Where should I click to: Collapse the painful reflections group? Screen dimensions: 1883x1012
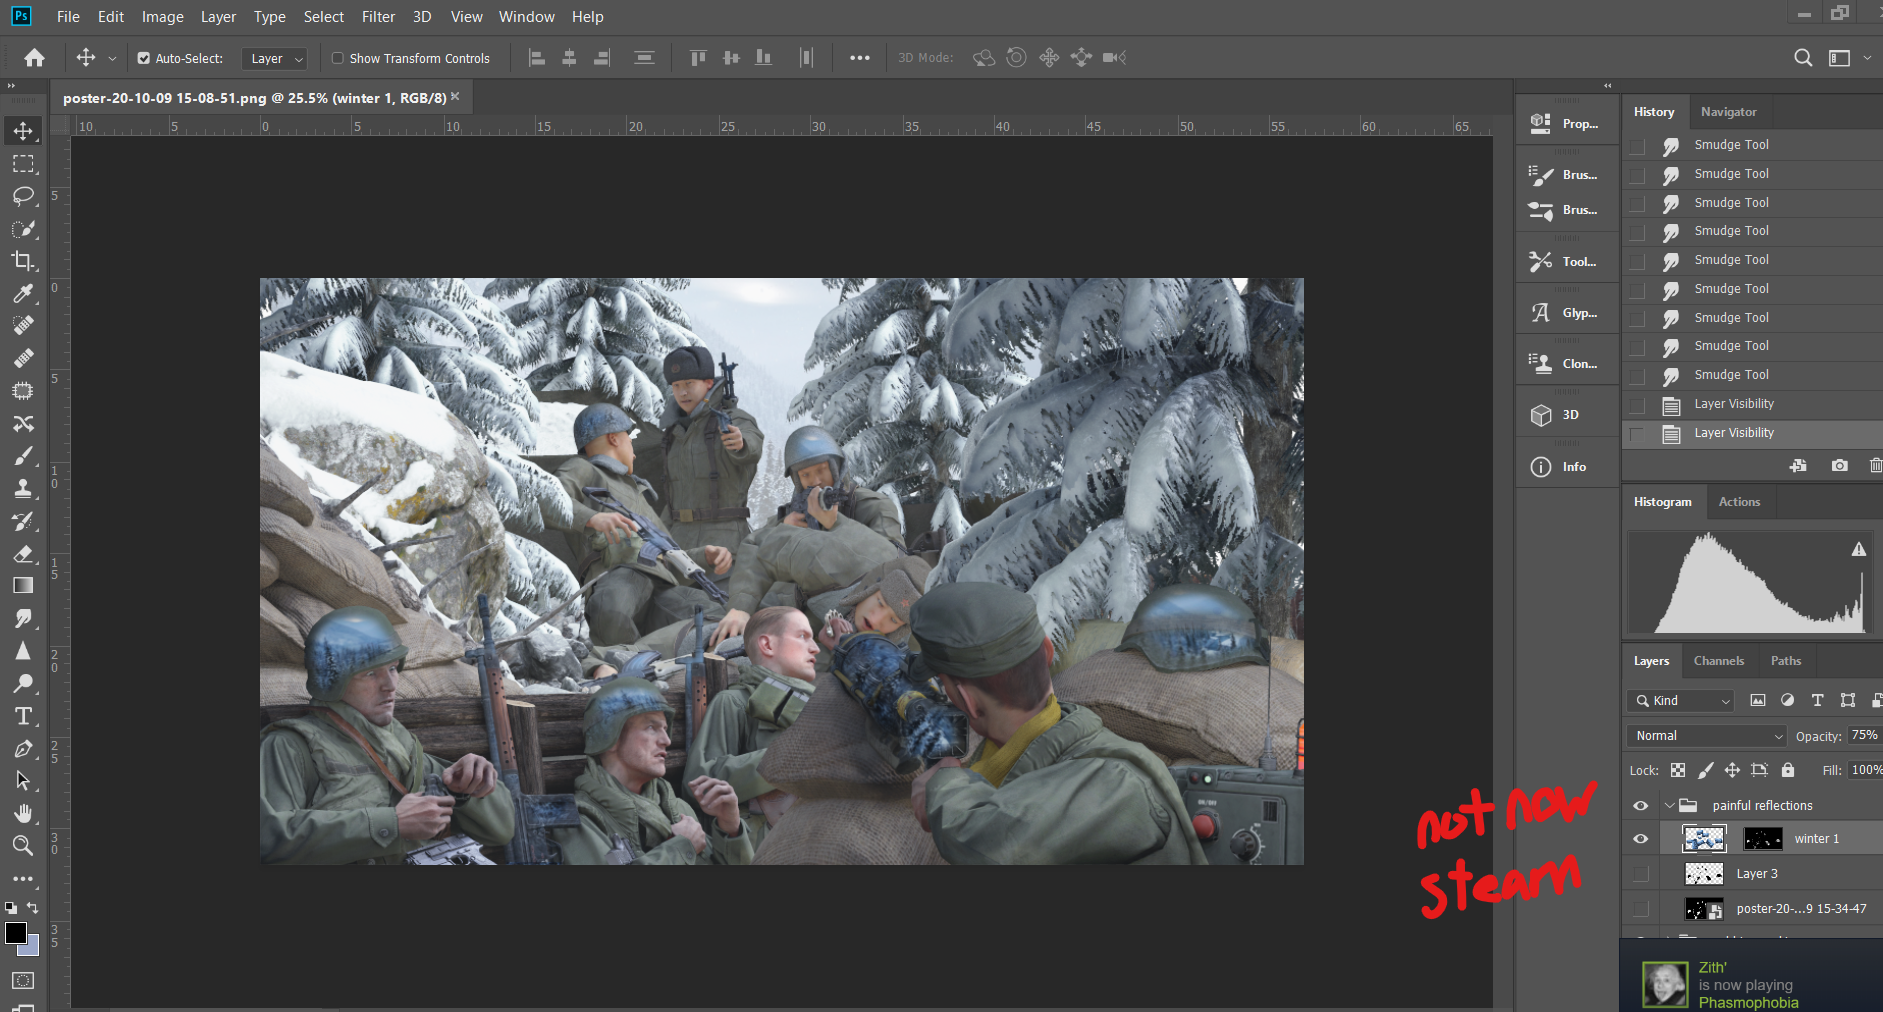coord(1669,806)
